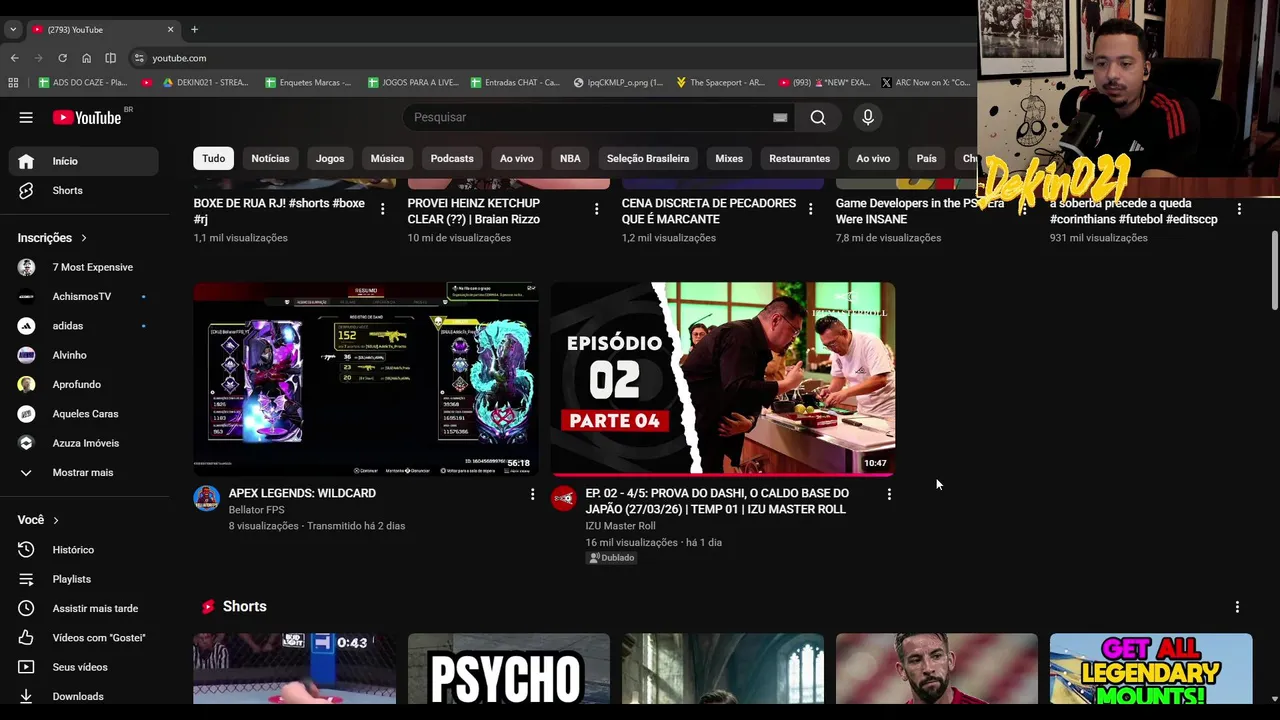Open Histórico in sidebar
The image size is (1280, 720).
[x=84, y=550]
